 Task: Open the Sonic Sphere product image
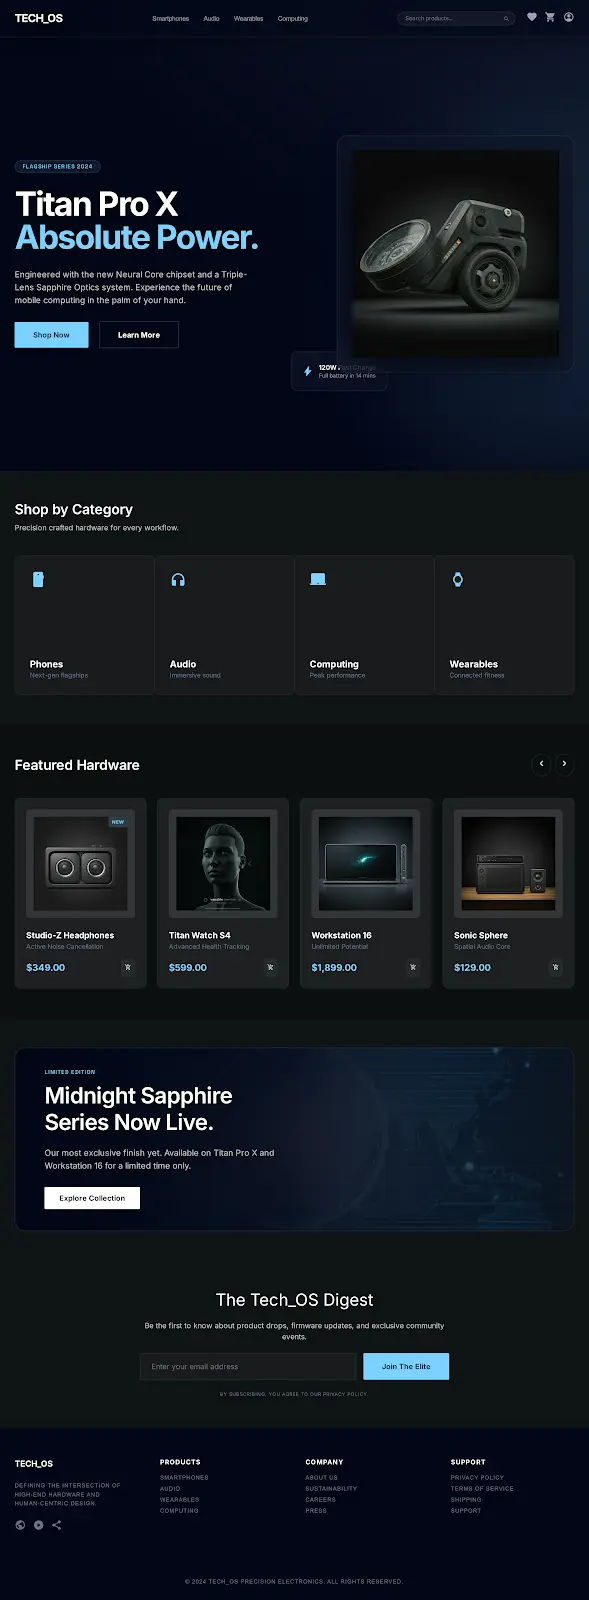[x=508, y=863]
